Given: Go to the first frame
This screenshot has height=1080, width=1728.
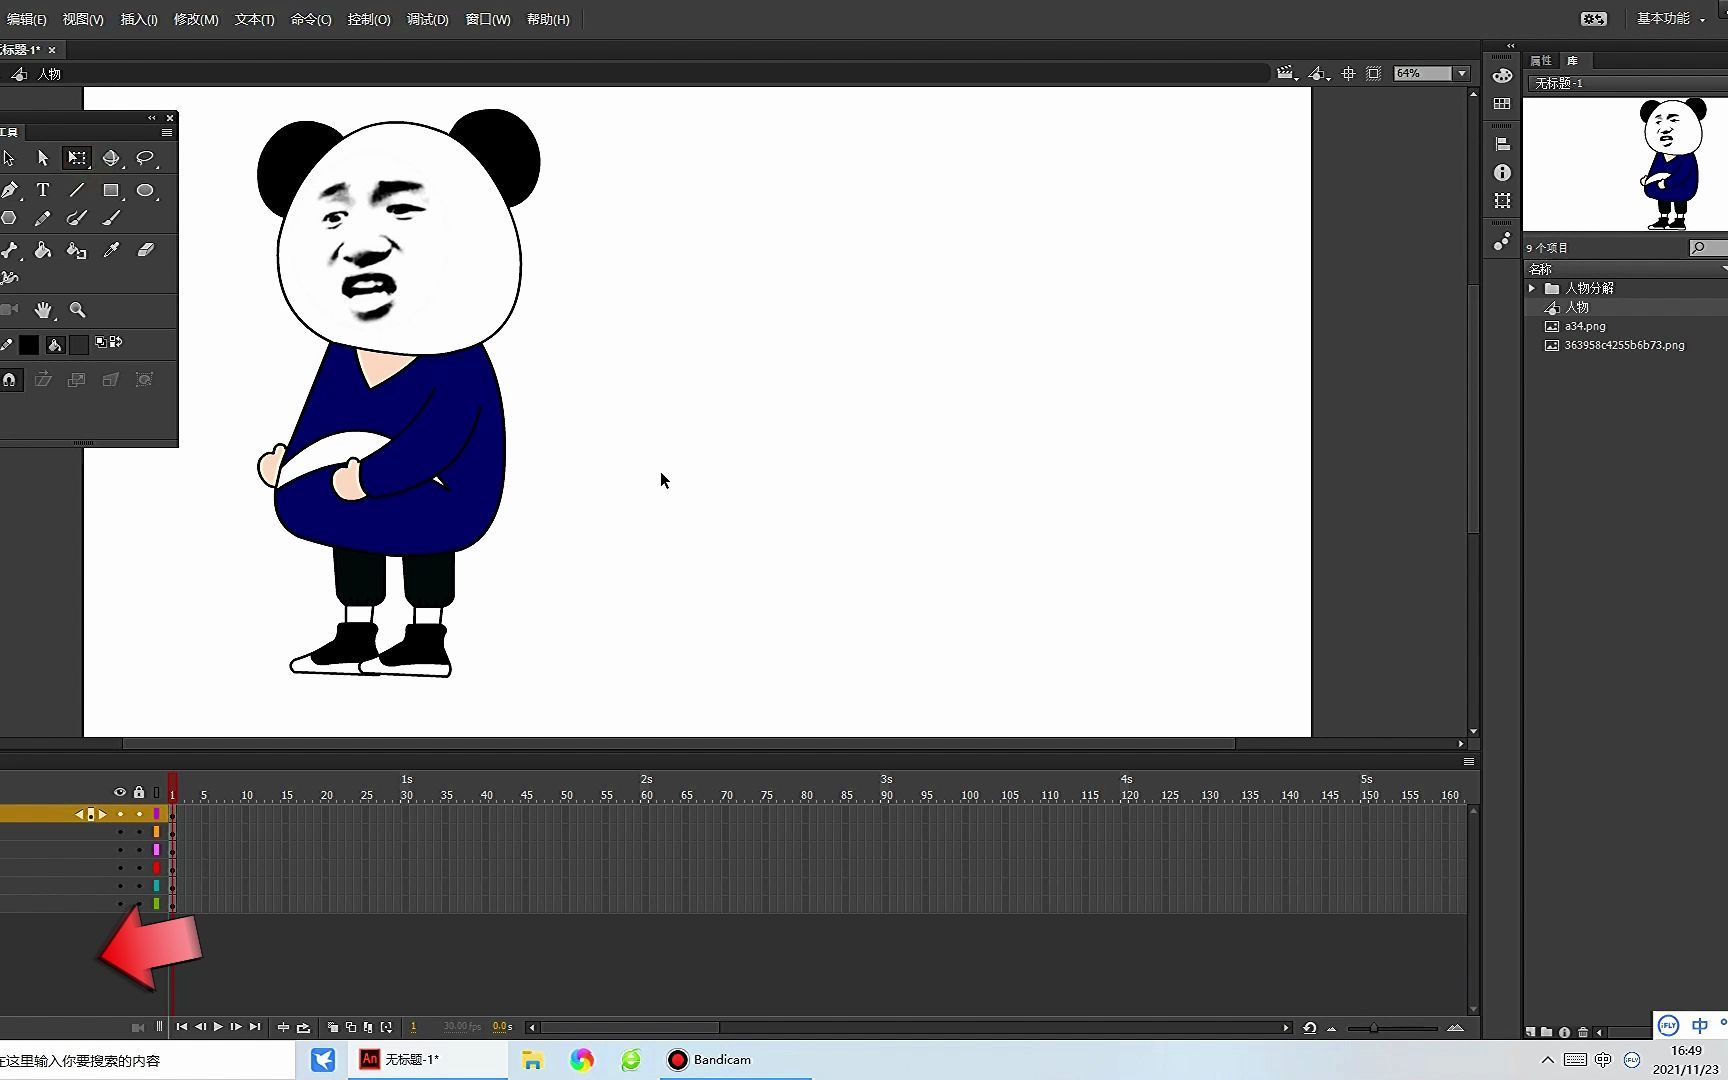Looking at the screenshot, I should (x=182, y=1027).
